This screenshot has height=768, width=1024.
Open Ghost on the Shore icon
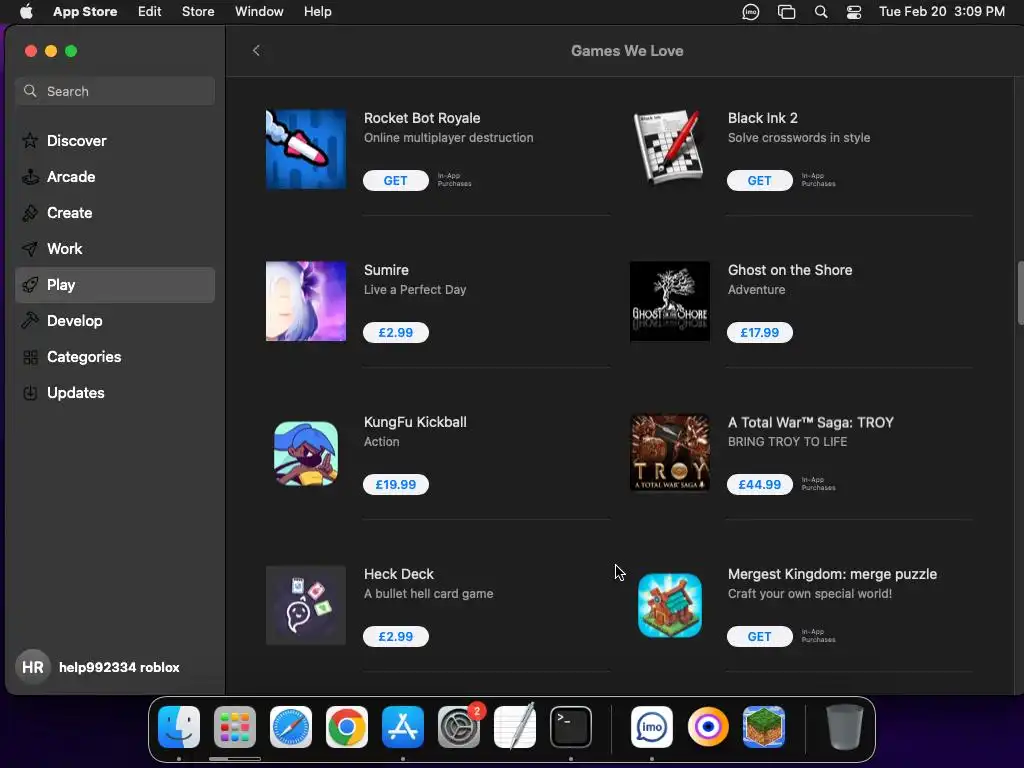tap(669, 301)
